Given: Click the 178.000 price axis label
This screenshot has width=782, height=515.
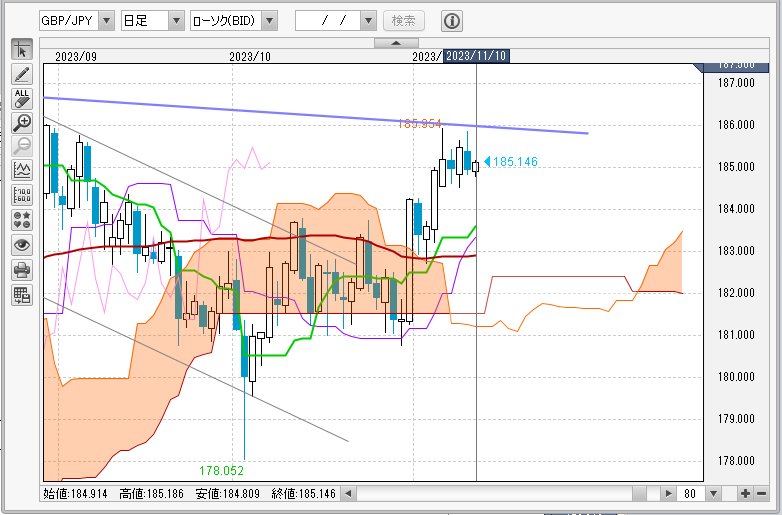Looking at the screenshot, I should [736, 461].
